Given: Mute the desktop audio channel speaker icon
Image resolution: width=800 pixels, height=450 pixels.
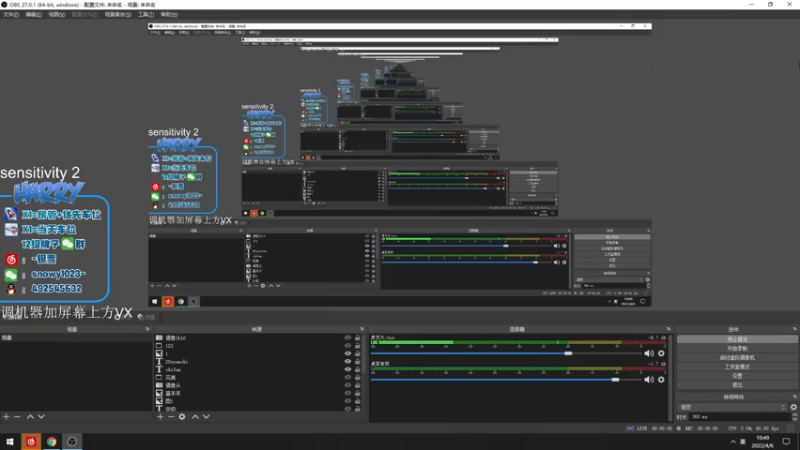Looking at the screenshot, I should 648,380.
